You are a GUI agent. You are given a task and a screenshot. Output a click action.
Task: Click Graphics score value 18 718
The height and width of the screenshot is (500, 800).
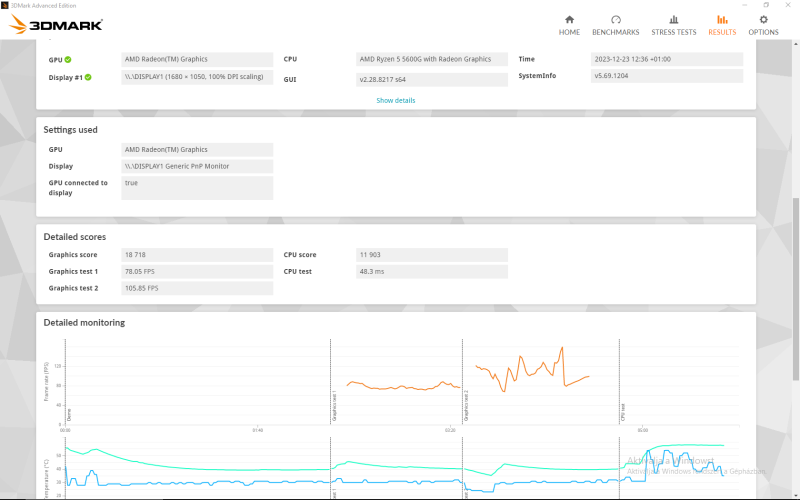(x=197, y=255)
